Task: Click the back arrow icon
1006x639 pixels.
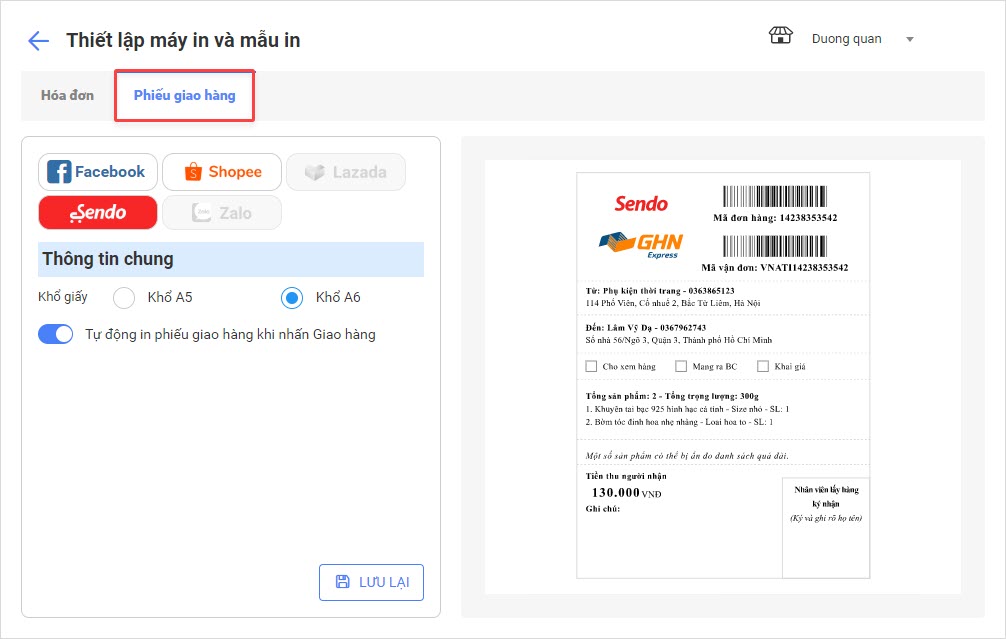Action: click(x=39, y=41)
